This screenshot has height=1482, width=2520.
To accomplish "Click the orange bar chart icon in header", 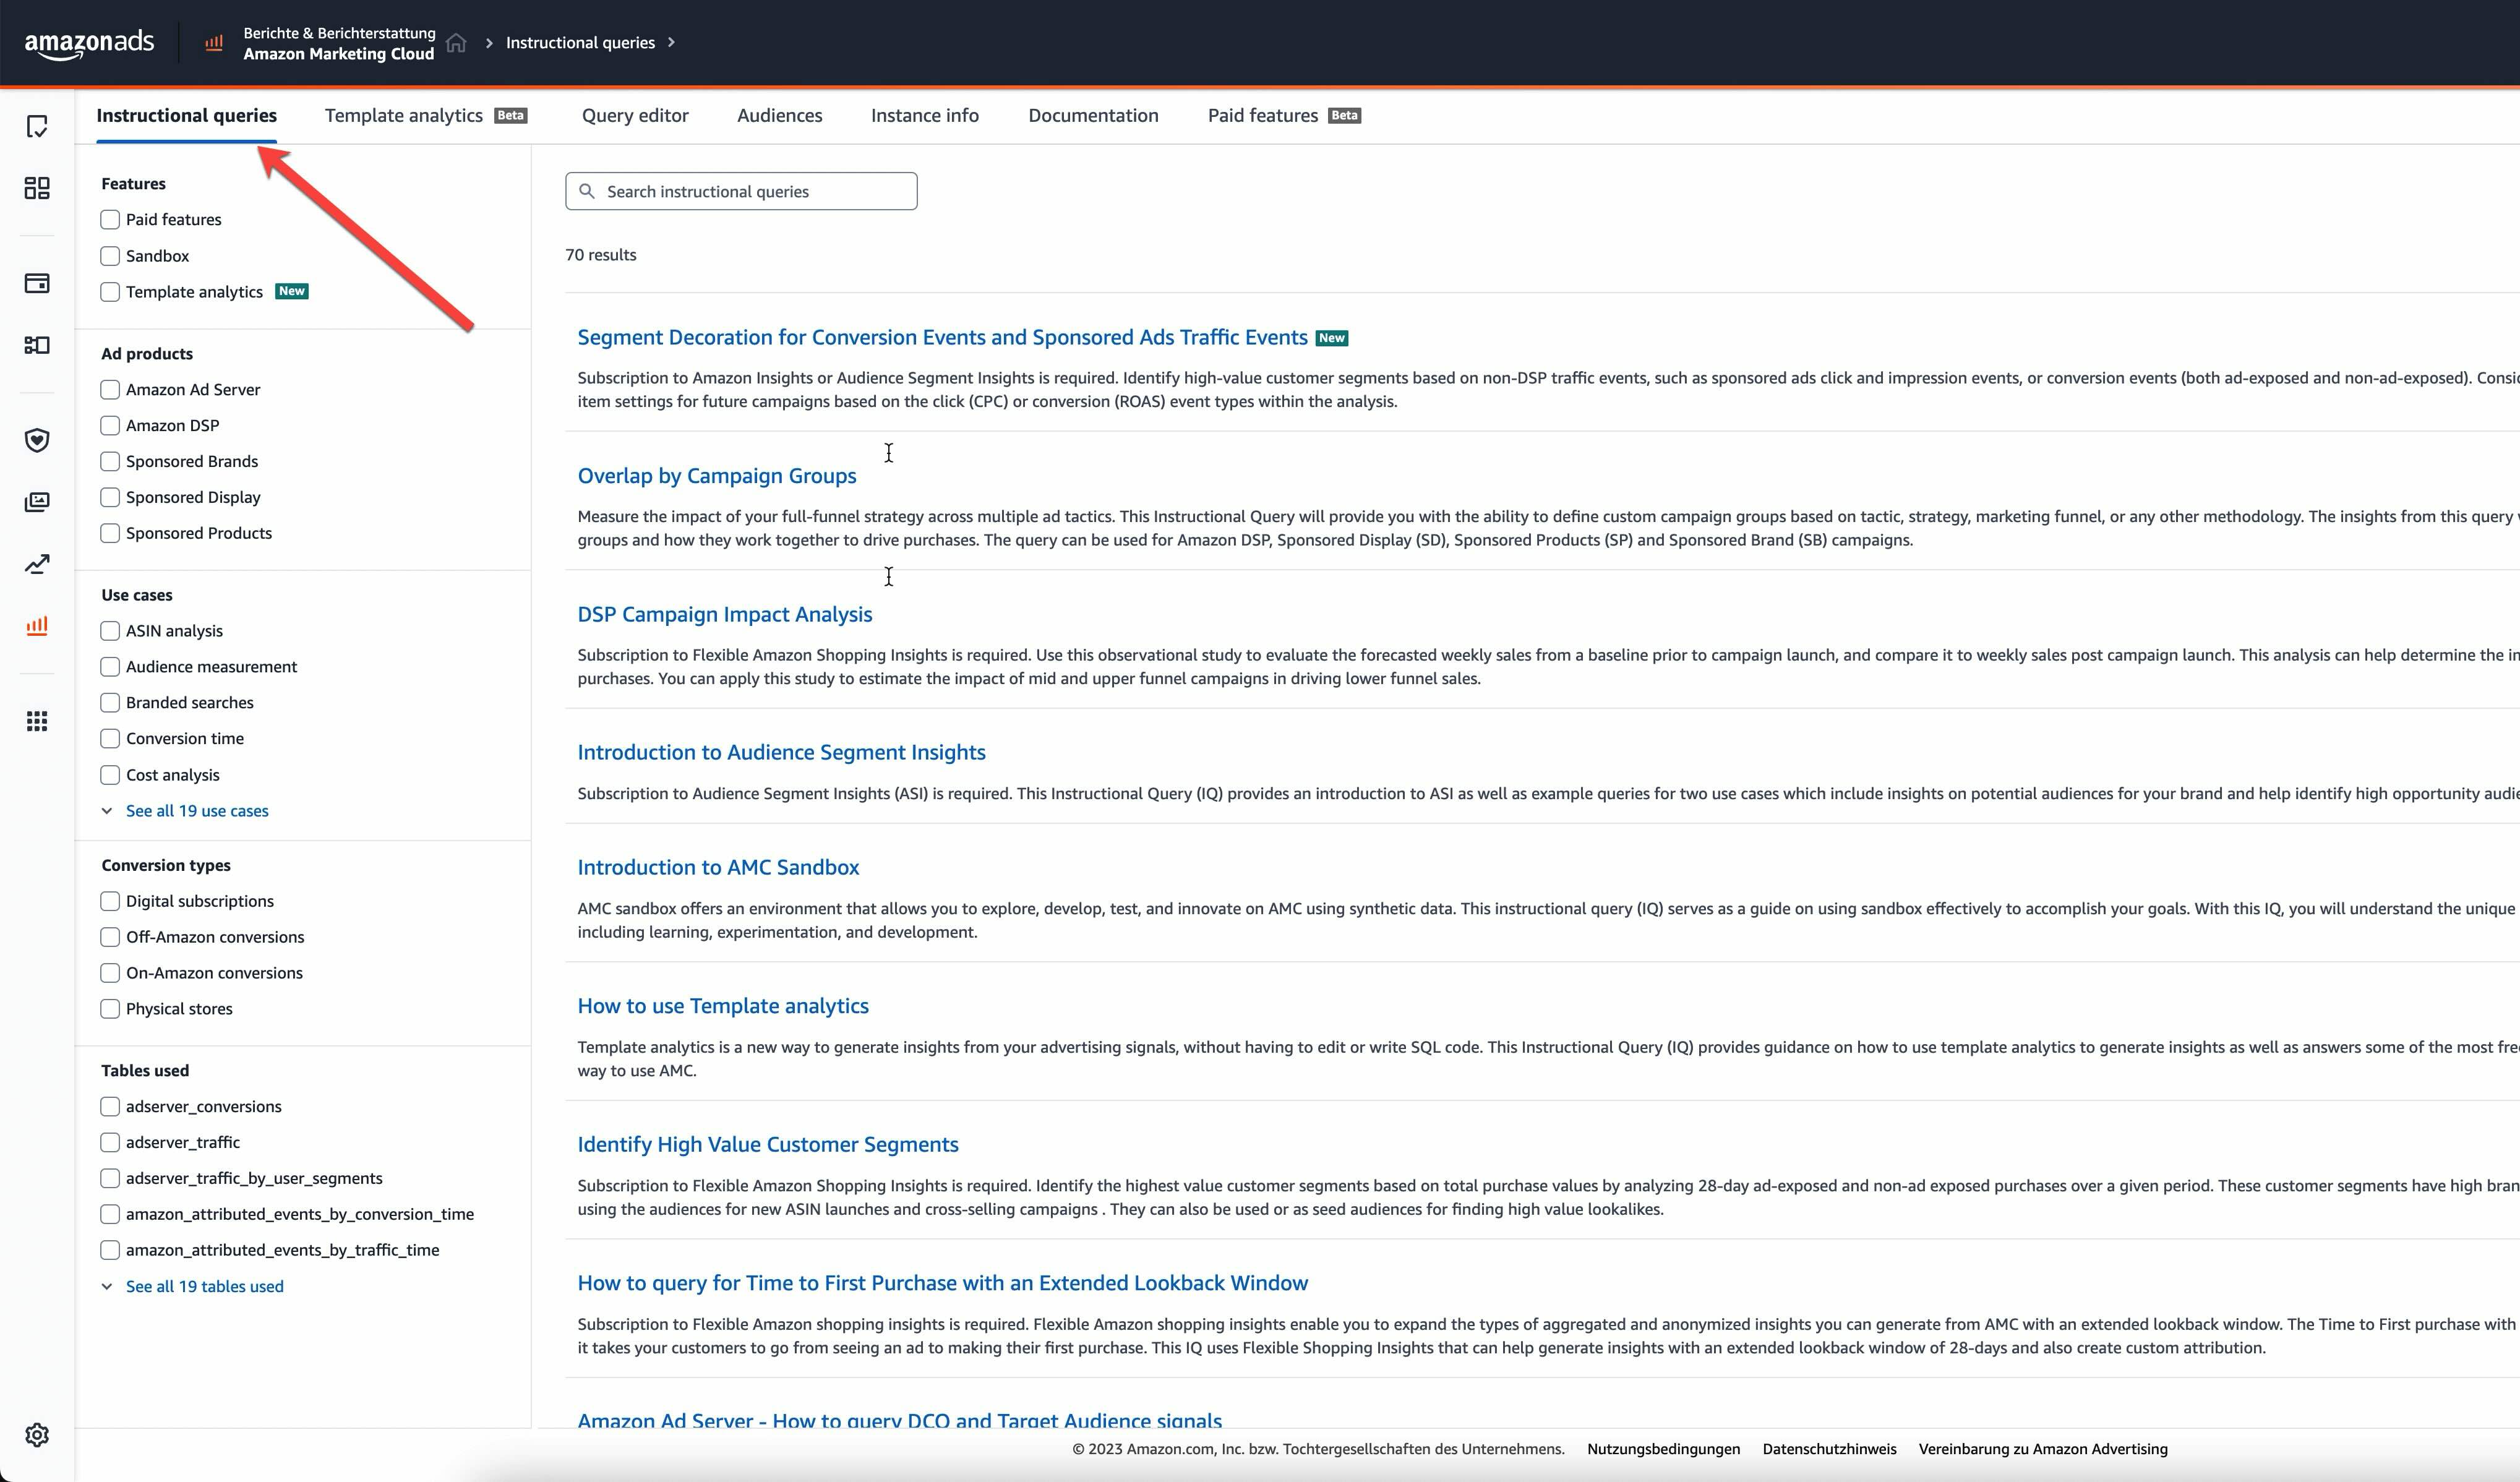I will pyautogui.click(x=213, y=43).
